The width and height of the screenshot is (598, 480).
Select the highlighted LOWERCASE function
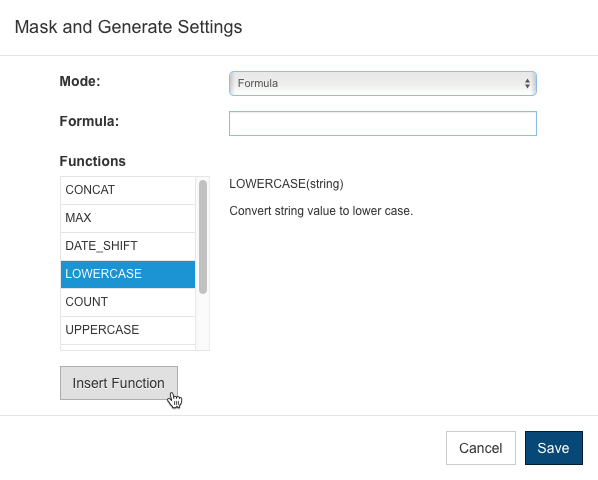[128, 274]
